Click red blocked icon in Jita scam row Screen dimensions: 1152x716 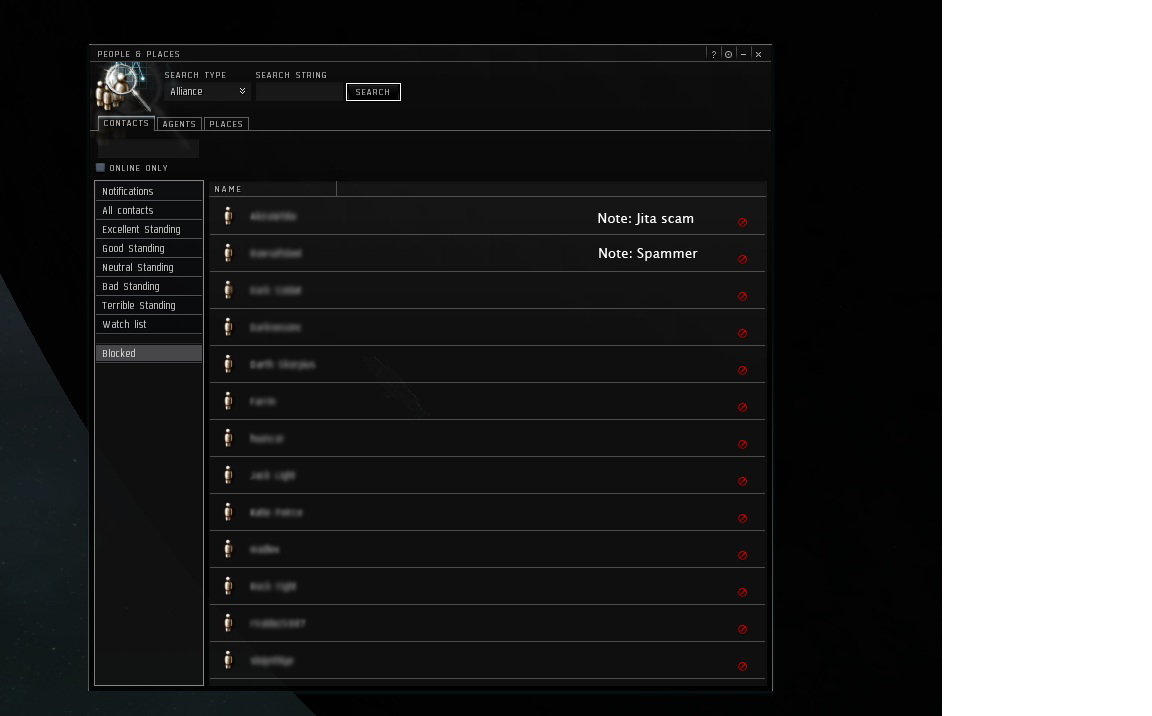tap(742, 222)
